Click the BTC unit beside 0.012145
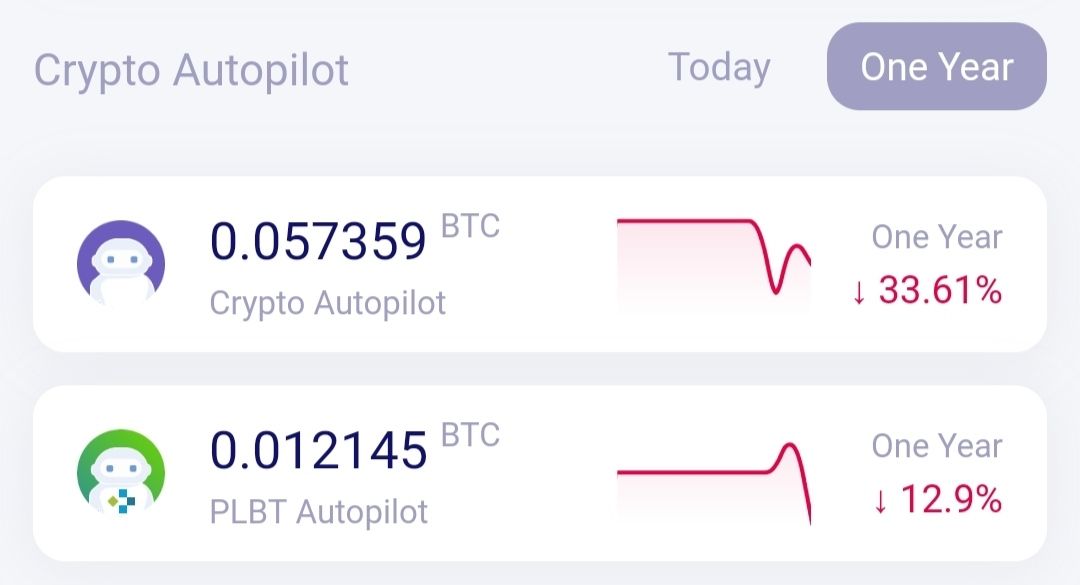The height and width of the screenshot is (585, 1080). pos(470,435)
